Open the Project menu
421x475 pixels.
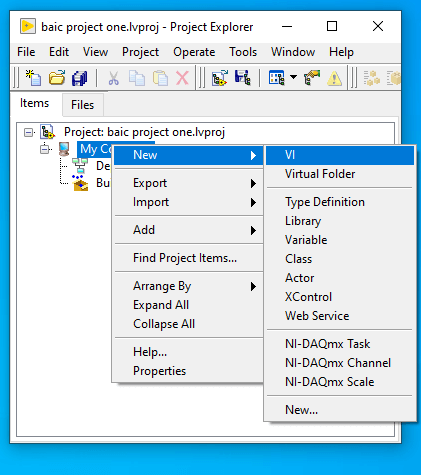coord(140,52)
